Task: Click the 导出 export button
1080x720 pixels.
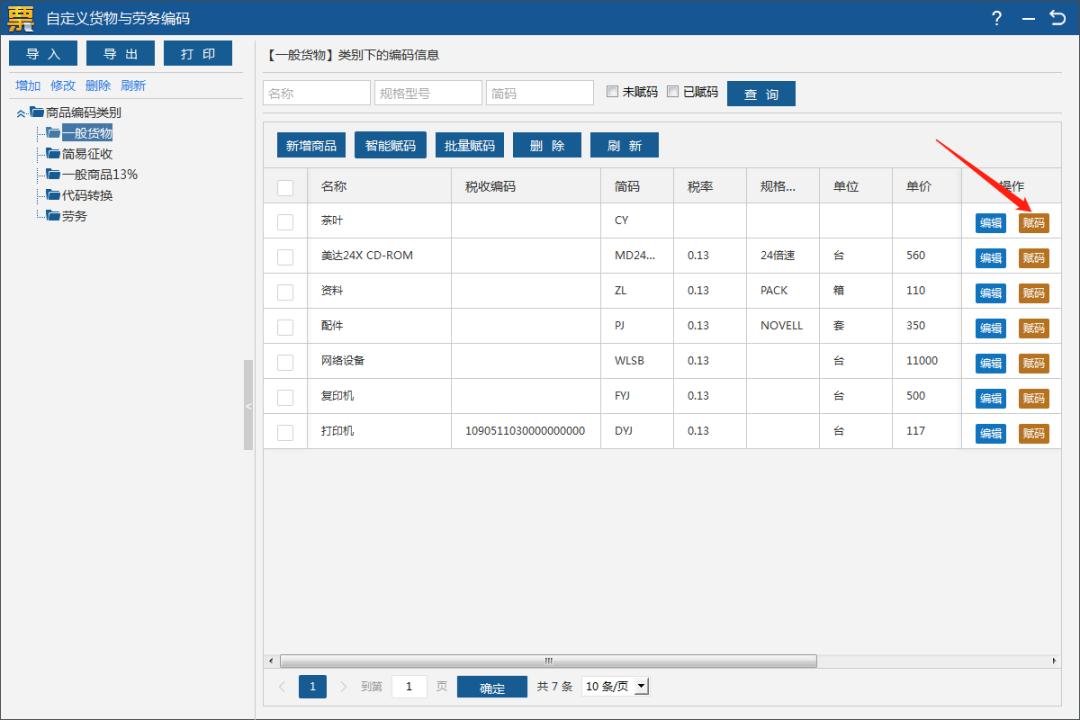Action: pyautogui.click(x=120, y=53)
